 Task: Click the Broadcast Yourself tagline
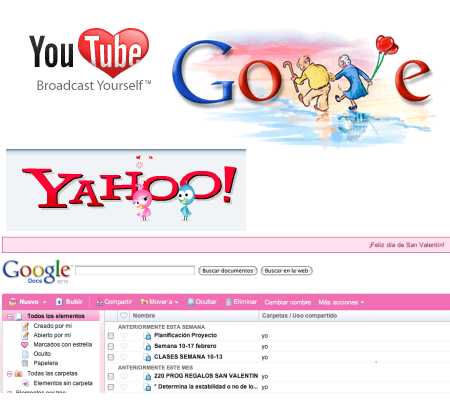pos(94,86)
